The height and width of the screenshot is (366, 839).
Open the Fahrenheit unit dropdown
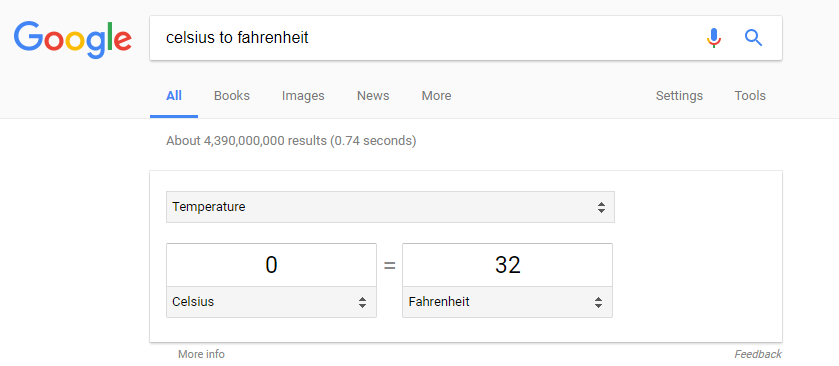(x=507, y=302)
